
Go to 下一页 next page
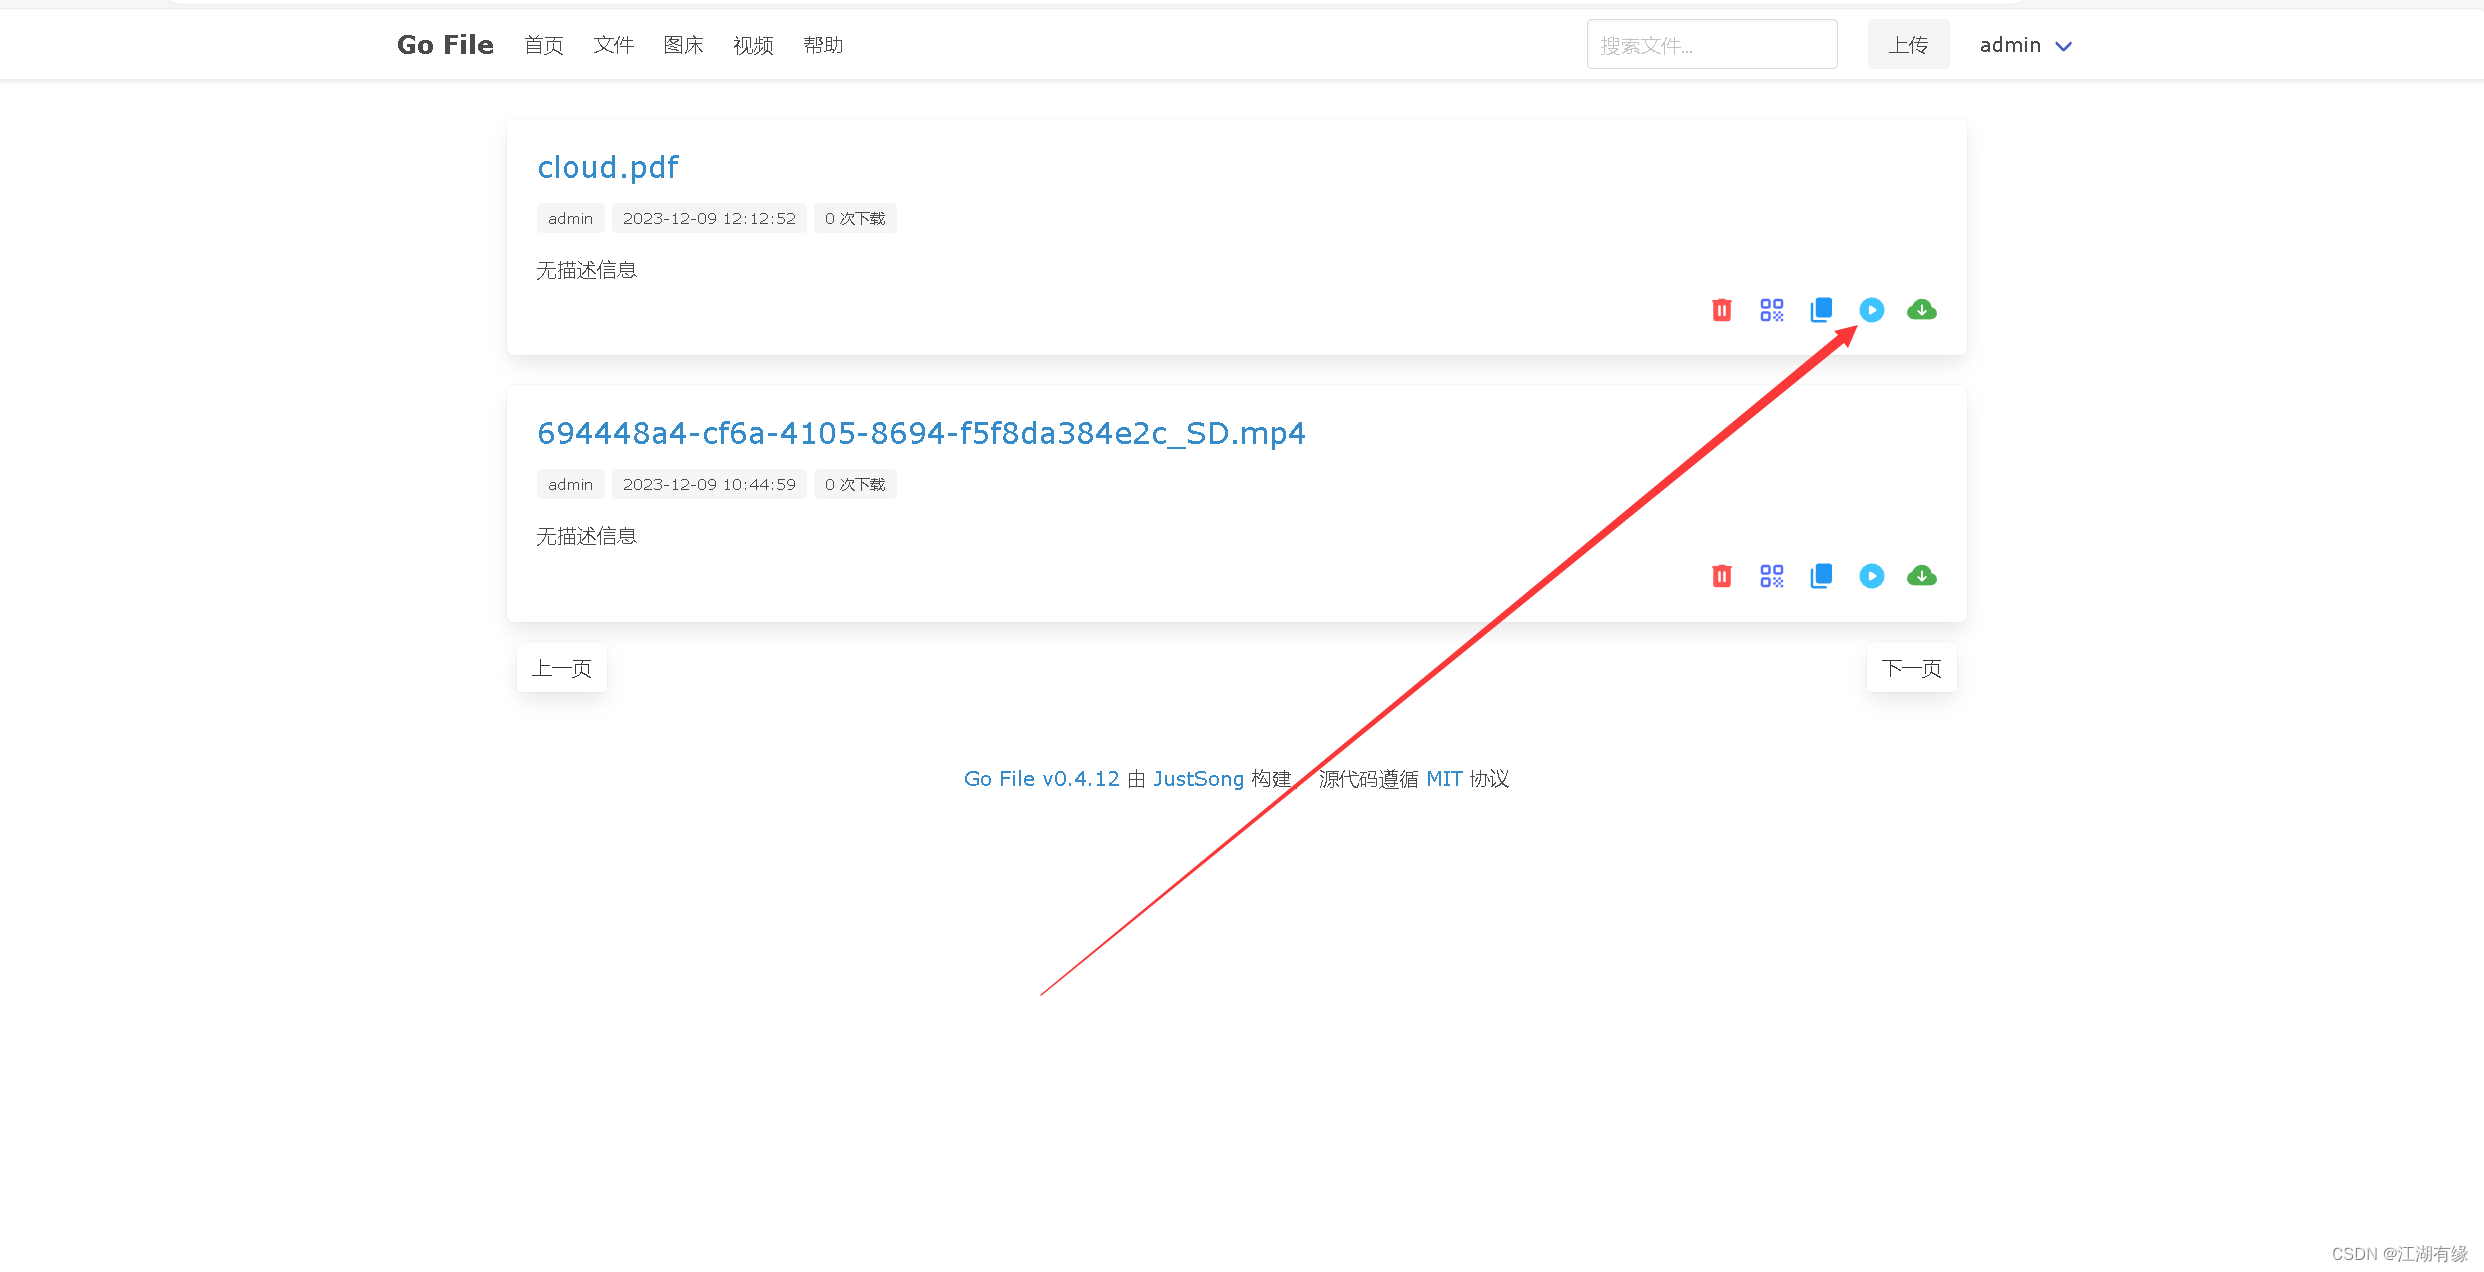point(1911,668)
